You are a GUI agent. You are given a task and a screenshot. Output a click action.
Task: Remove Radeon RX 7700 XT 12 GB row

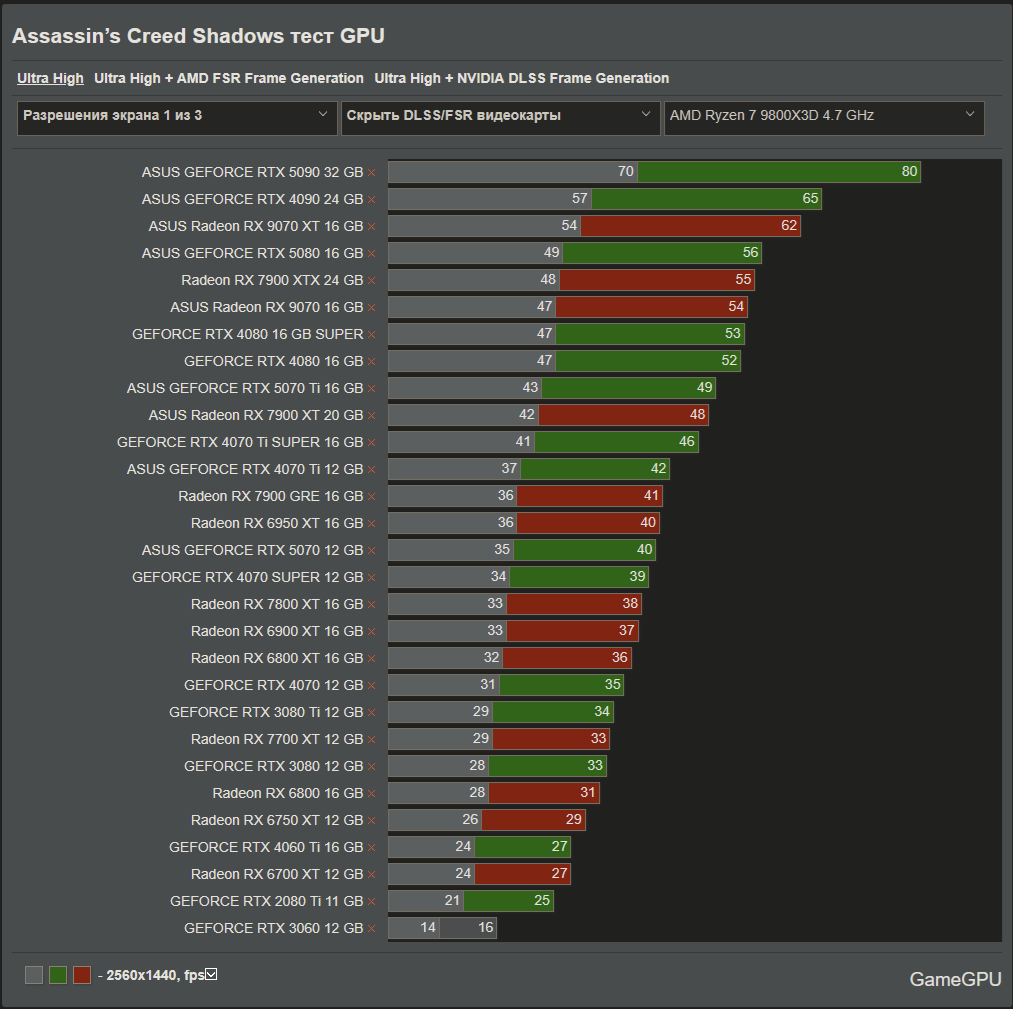point(371,740)
